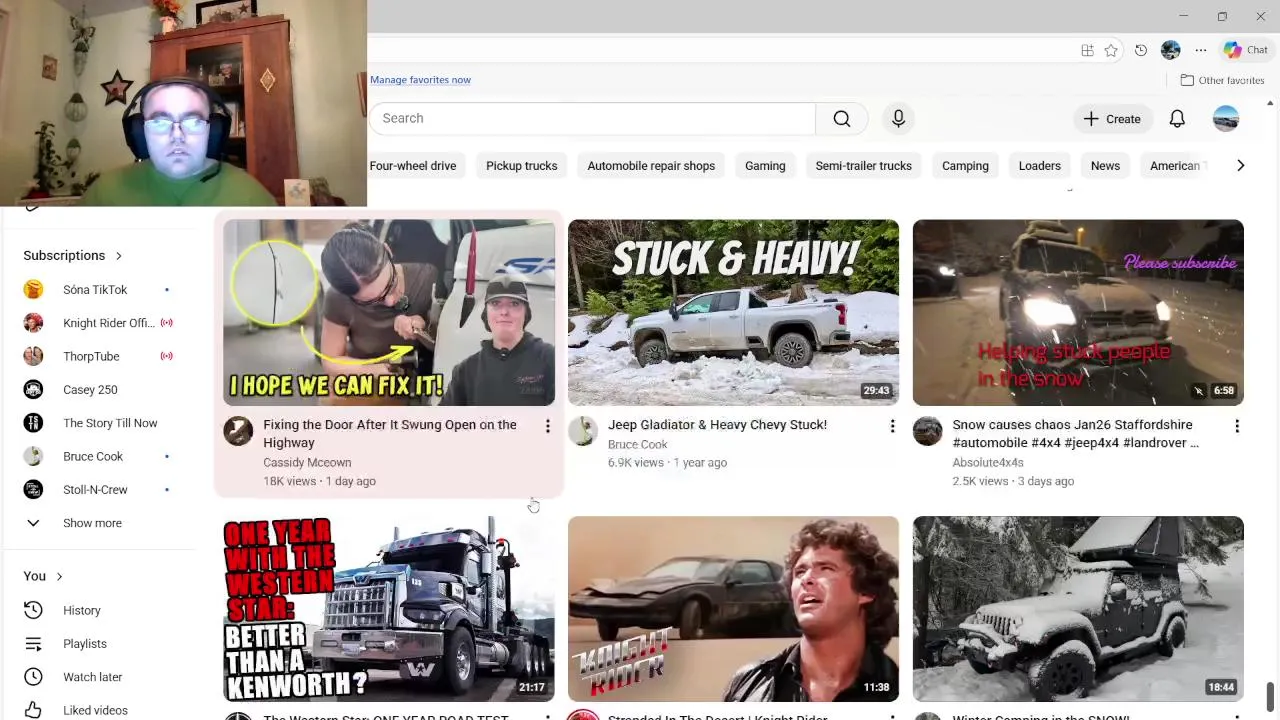
Task: Click ThorpTube channel avatar in sidebar
Action: (33, 356)
